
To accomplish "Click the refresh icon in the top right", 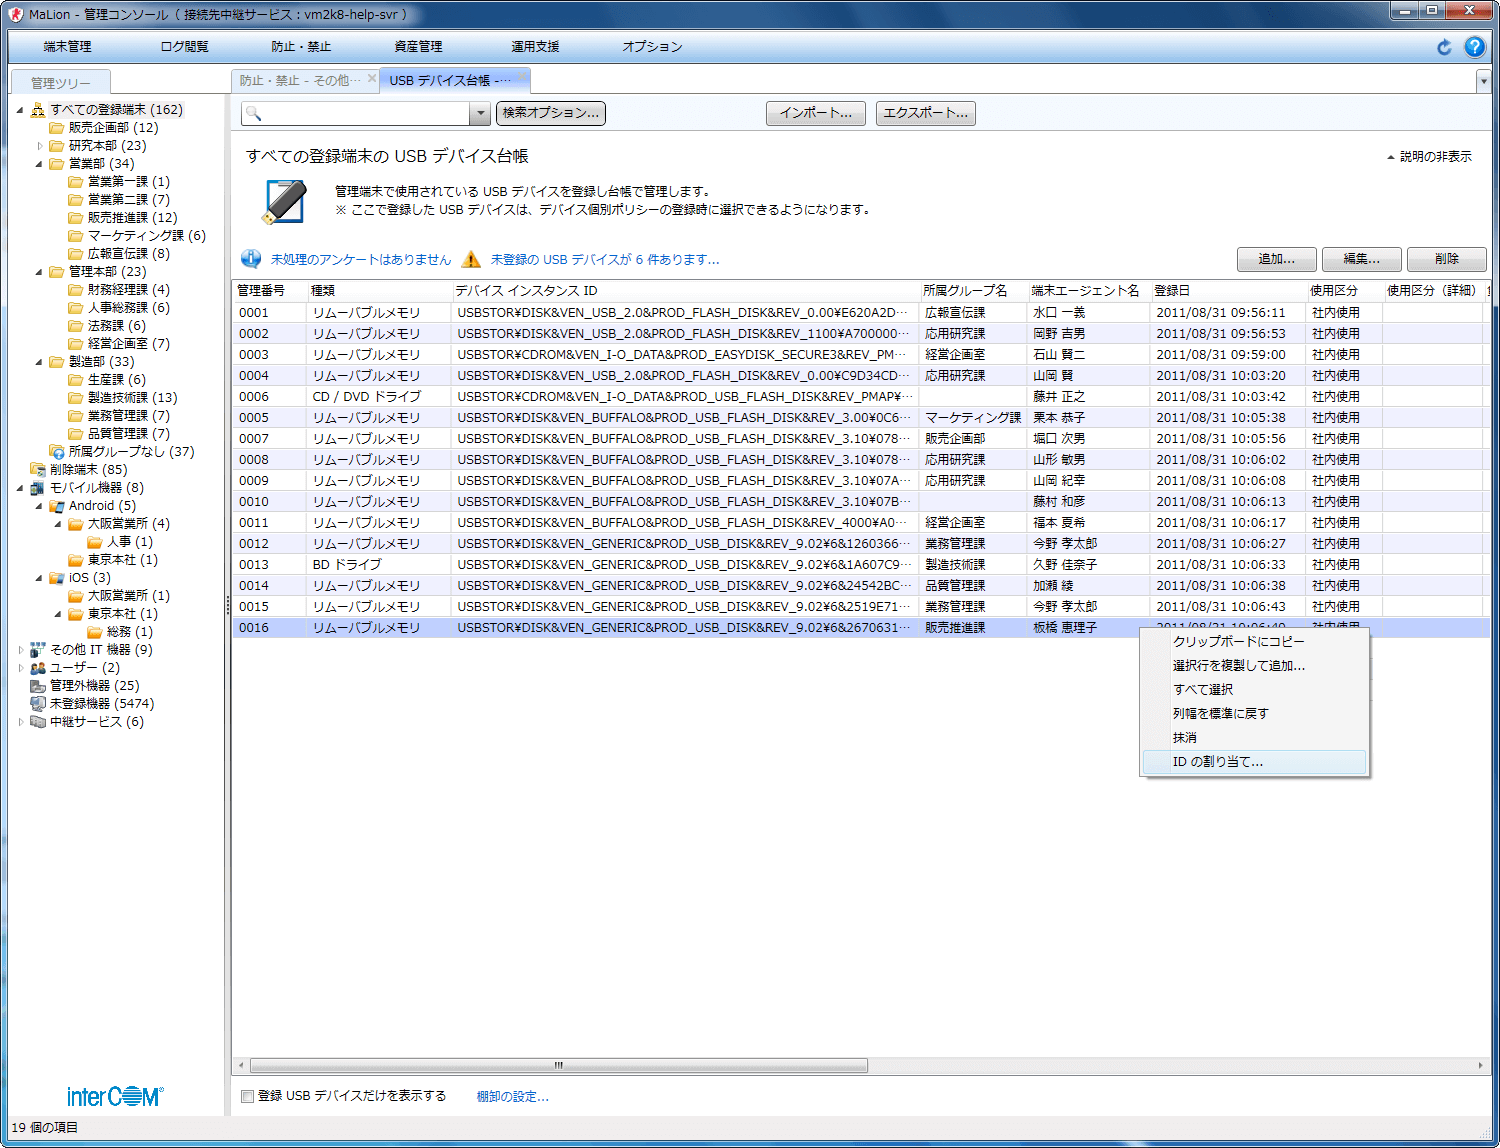I will pyautogui.click(x=1444, y=47).
